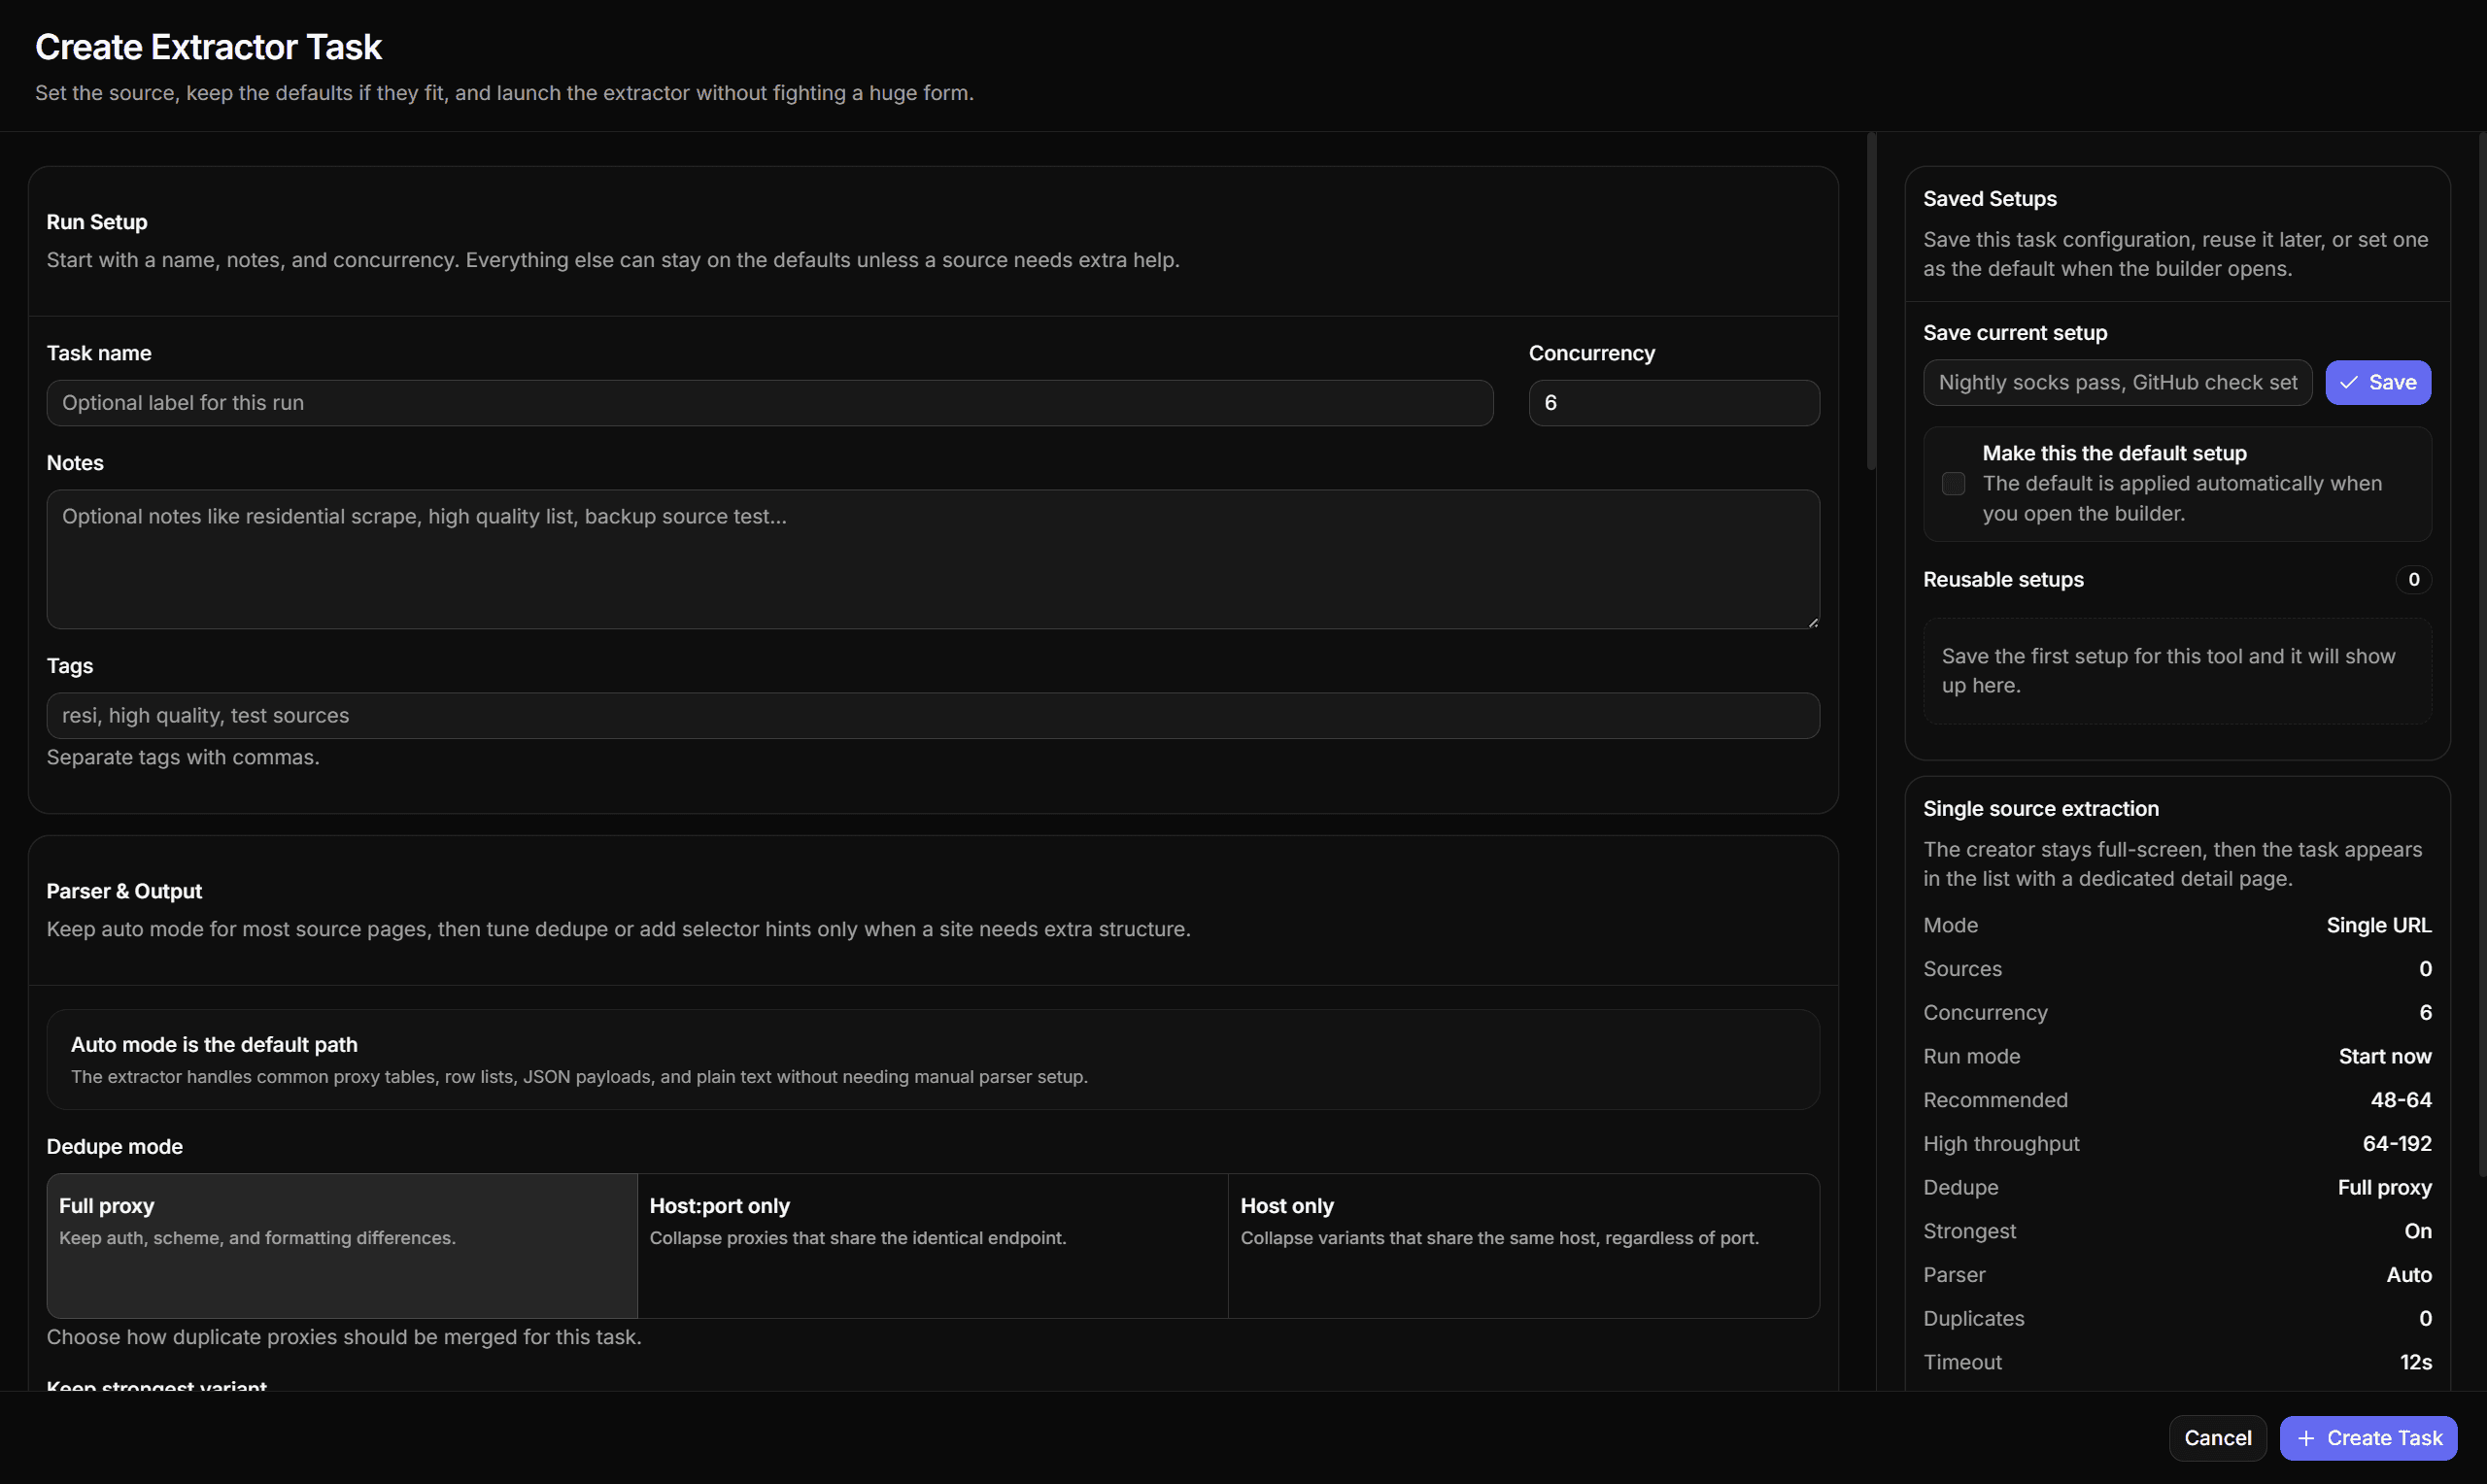The width and height of the screenshot is (2487, 1484).
Task: Click the Create Task button
Action: click(2369, 1437)
